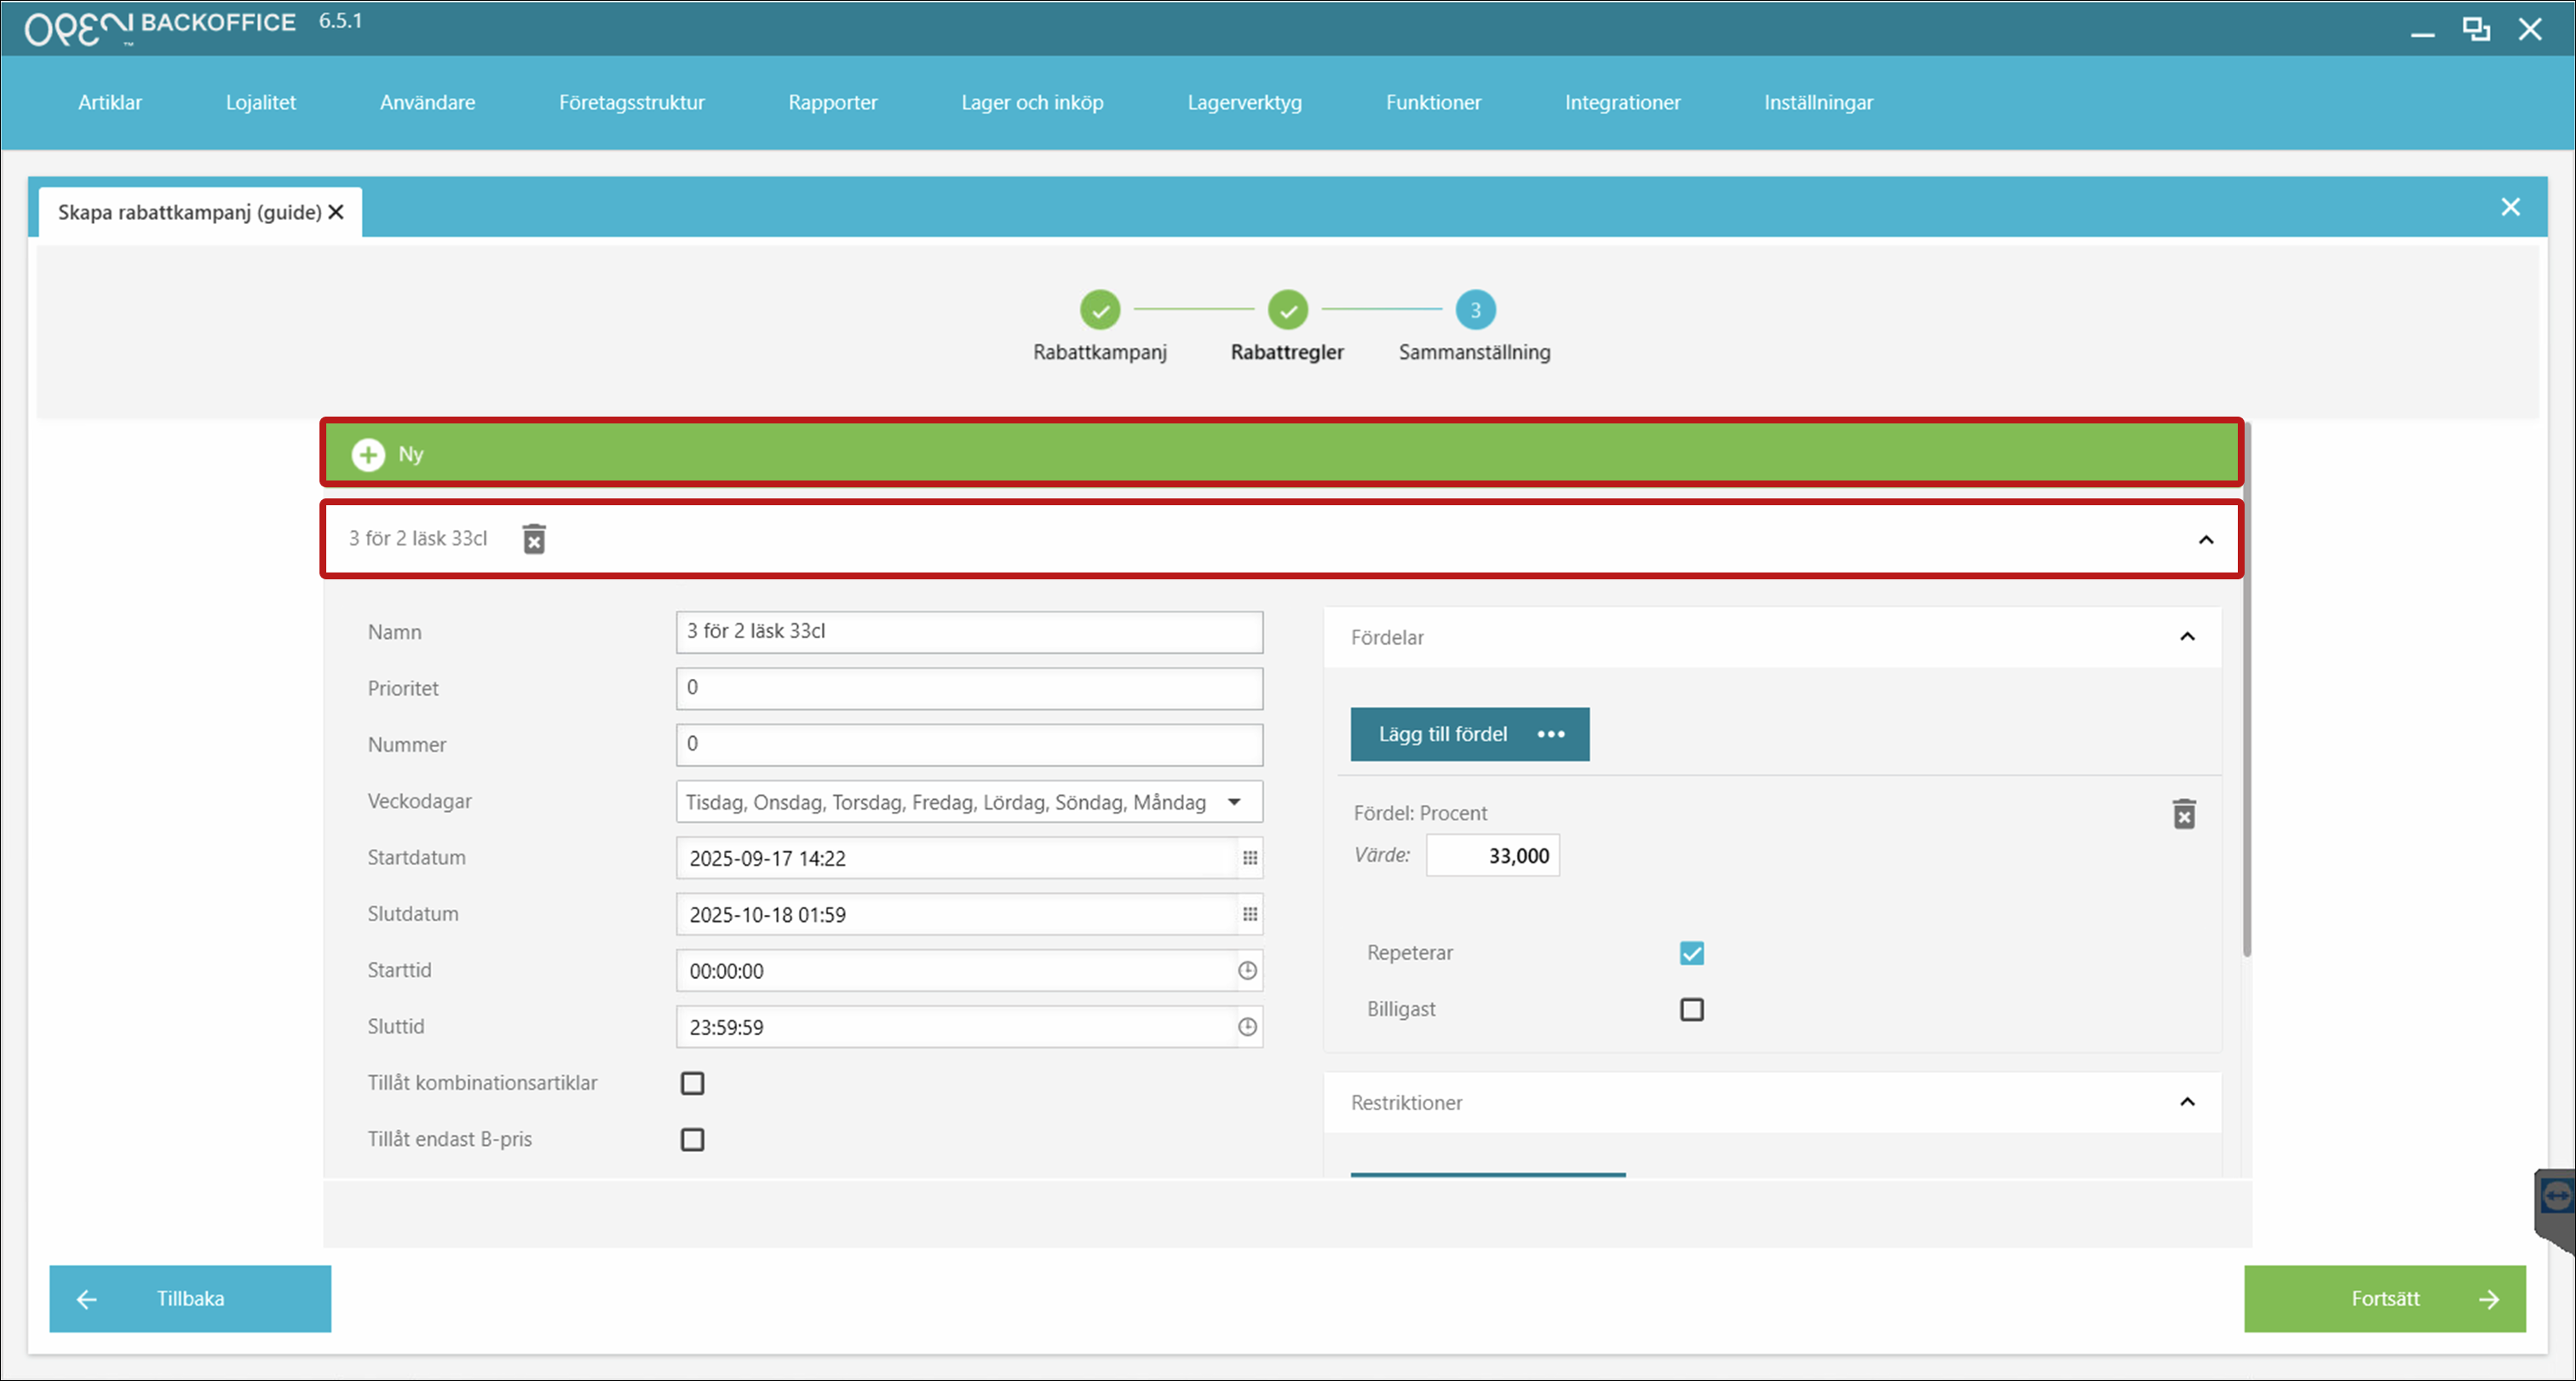
Task: Click the left arrow icon on Tillbaka
Action: coord(87,1299)
